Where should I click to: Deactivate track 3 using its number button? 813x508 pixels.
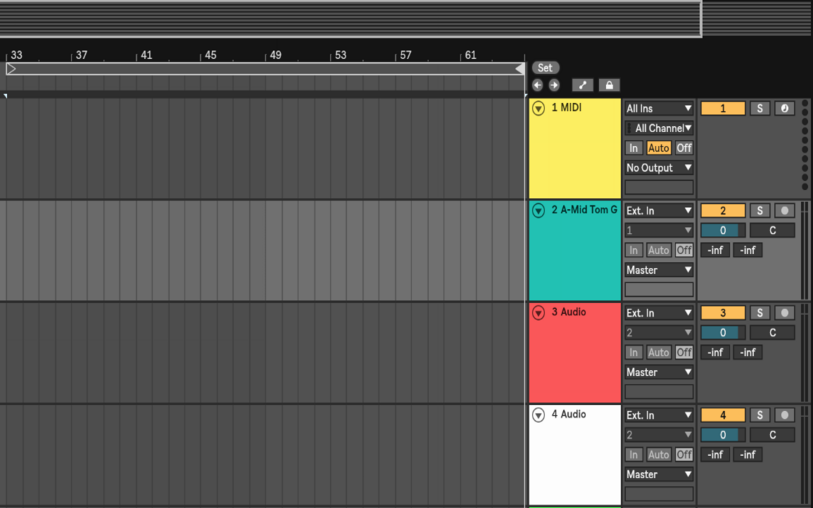point(722,313)
